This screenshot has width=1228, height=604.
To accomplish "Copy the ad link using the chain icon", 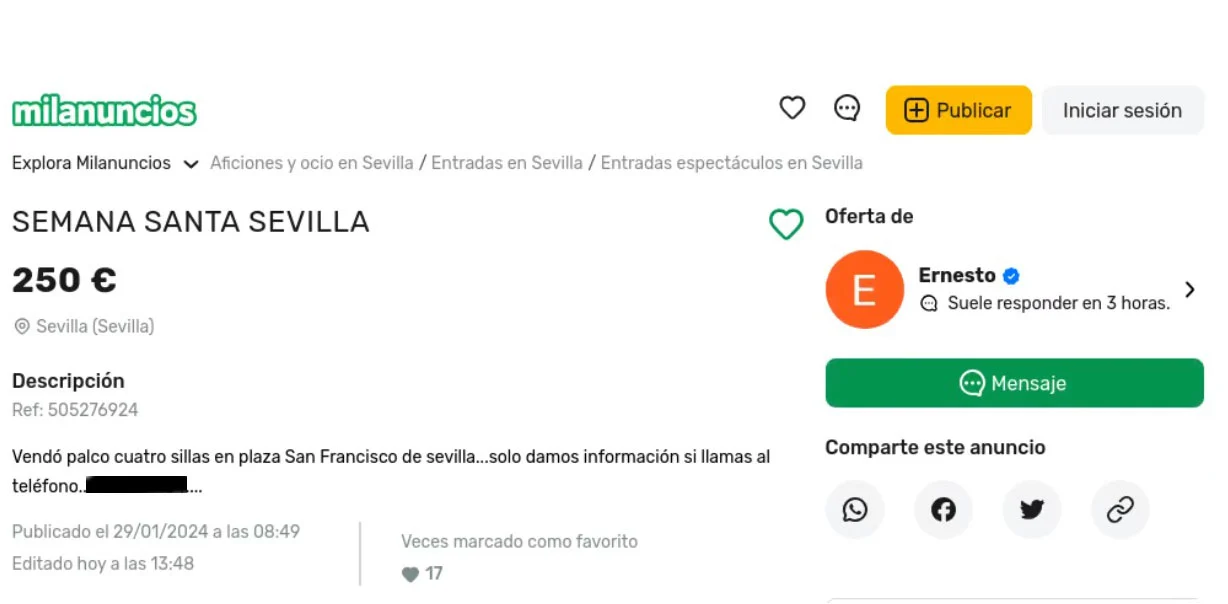I will (1120, 510).
